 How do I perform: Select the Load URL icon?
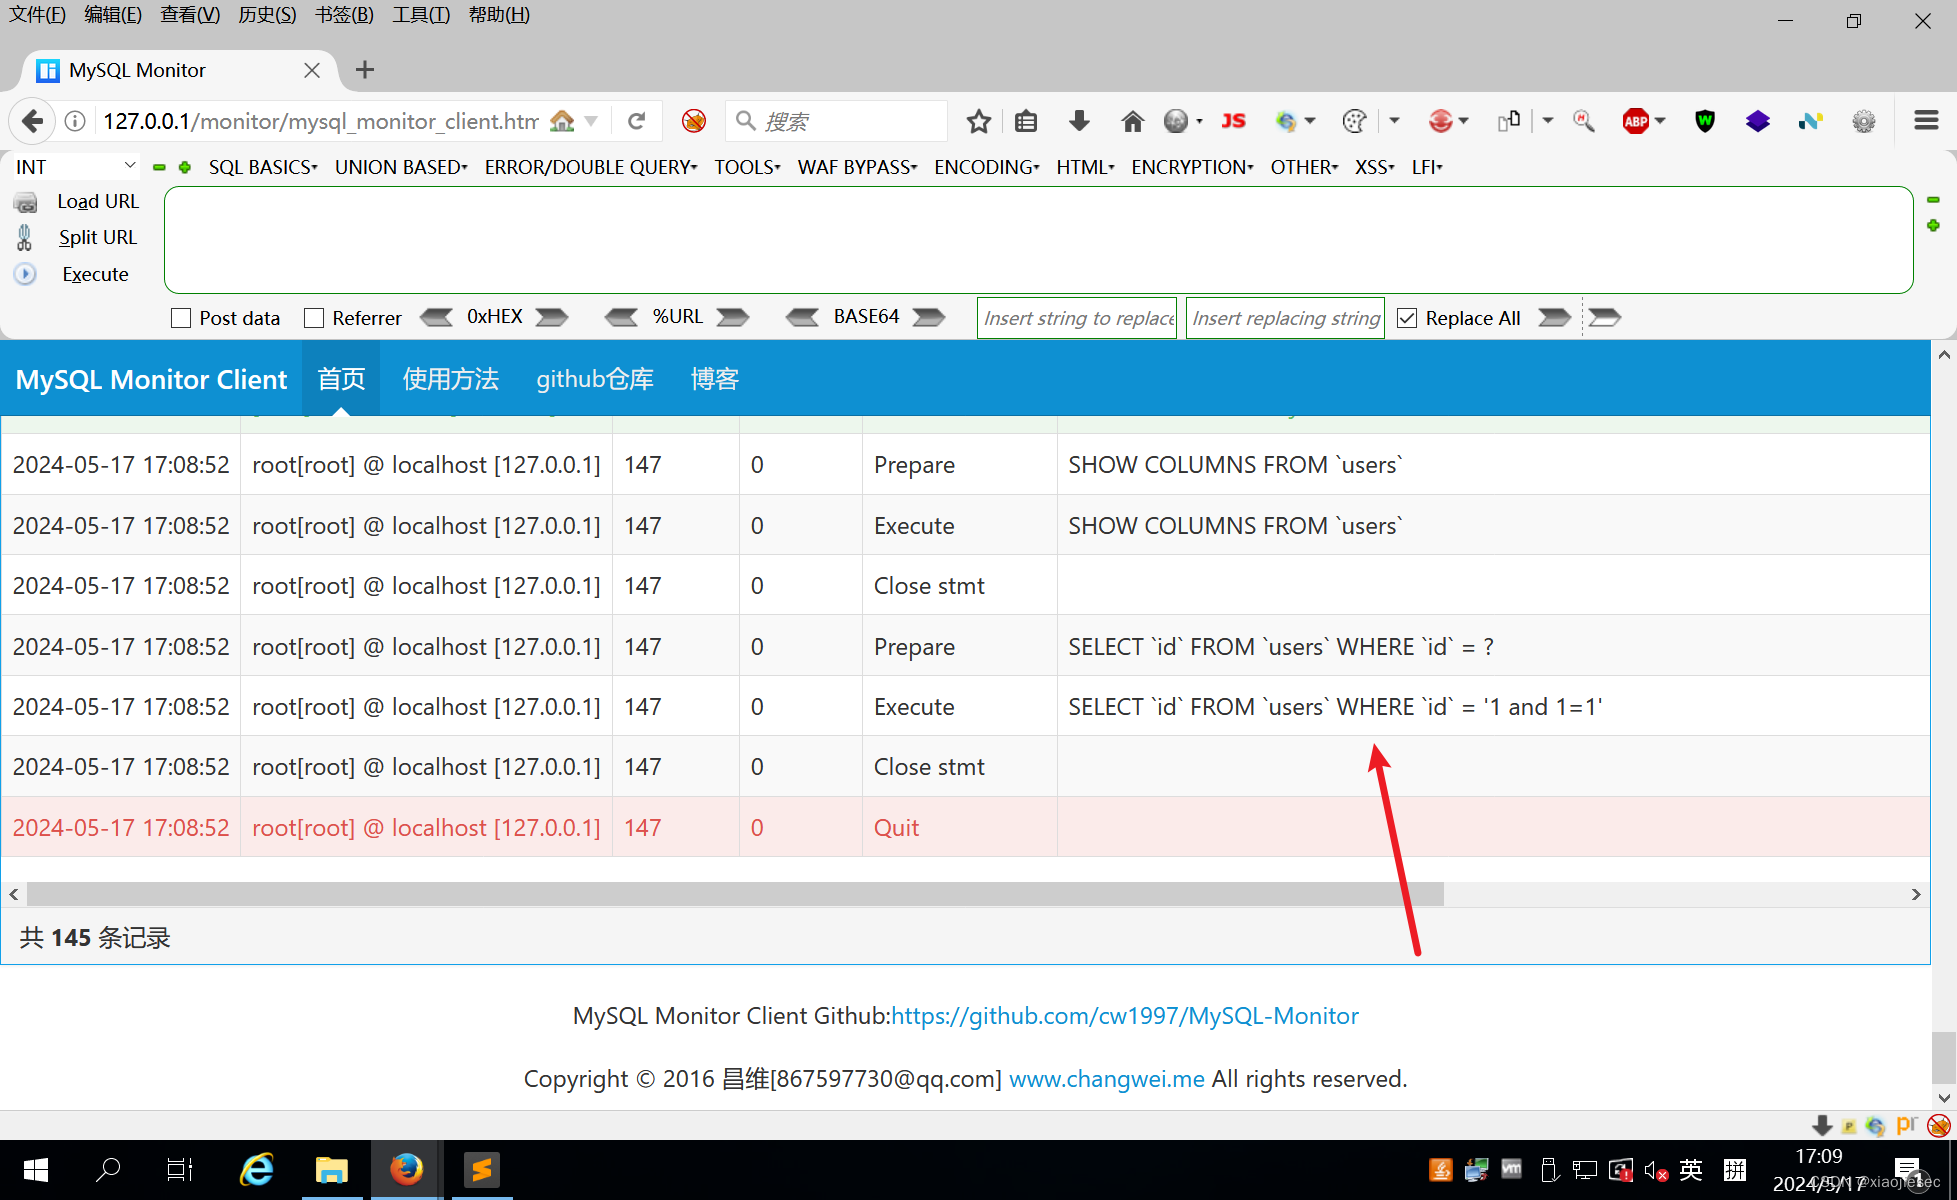(x=25, y=201)
